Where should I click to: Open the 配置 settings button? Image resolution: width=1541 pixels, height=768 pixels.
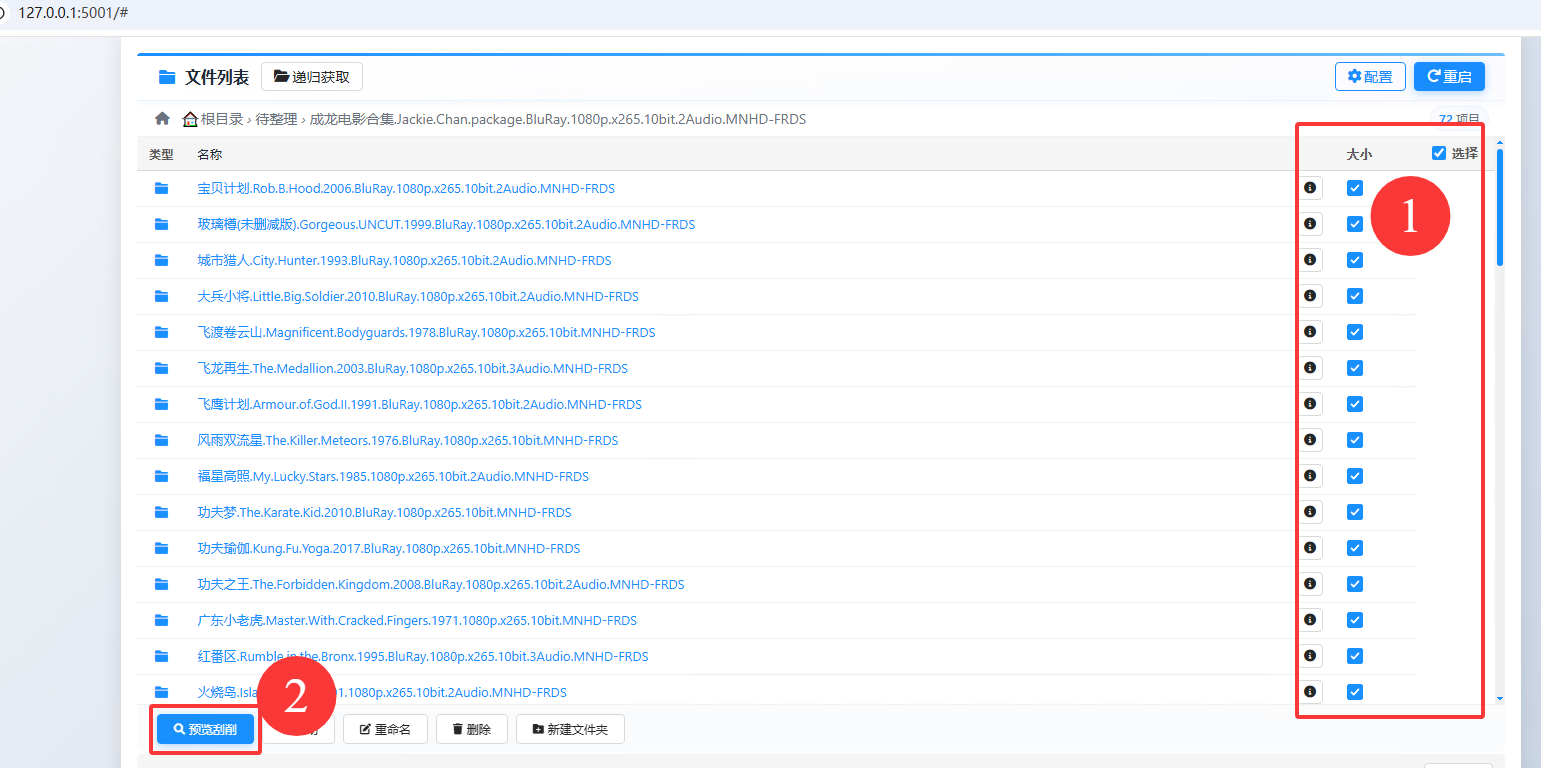pos(1369,77)
